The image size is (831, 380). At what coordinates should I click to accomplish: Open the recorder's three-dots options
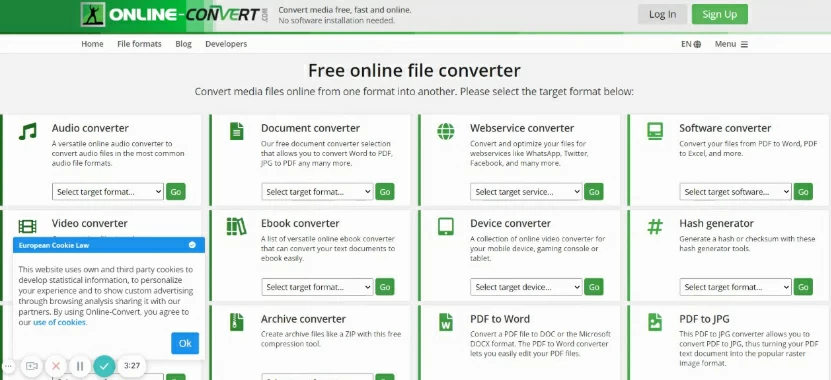pyautogui.click(x=8, y=366)
